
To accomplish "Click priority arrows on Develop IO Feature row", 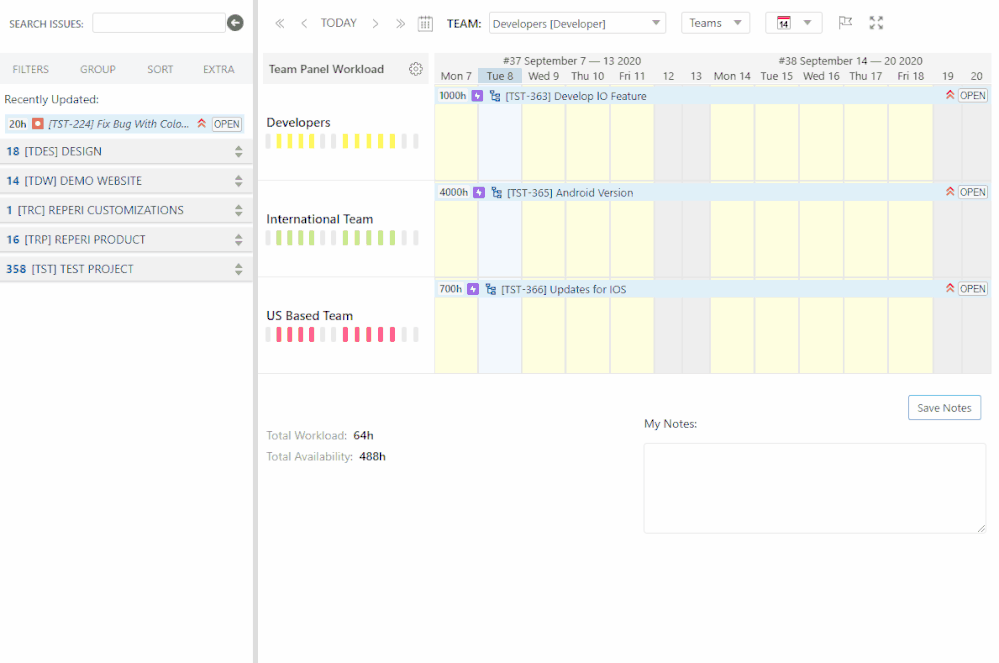I will (x=949, y=95).
